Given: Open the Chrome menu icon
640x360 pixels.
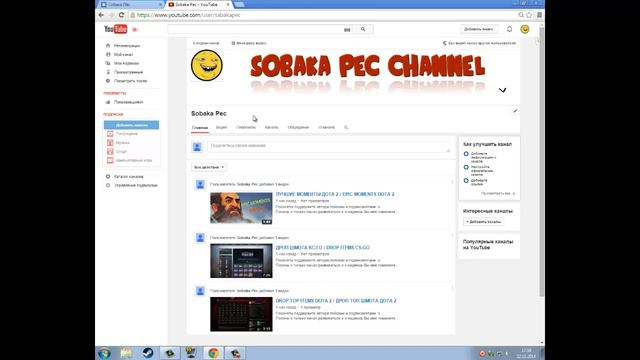Looking at the screenshot, I should [539, 15].
